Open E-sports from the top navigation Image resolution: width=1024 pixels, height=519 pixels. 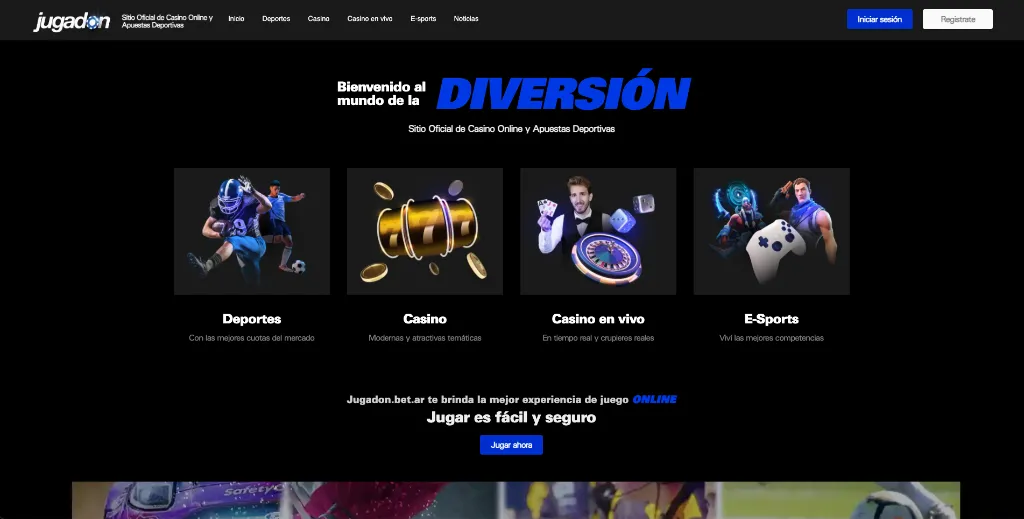tap(423, 19)
